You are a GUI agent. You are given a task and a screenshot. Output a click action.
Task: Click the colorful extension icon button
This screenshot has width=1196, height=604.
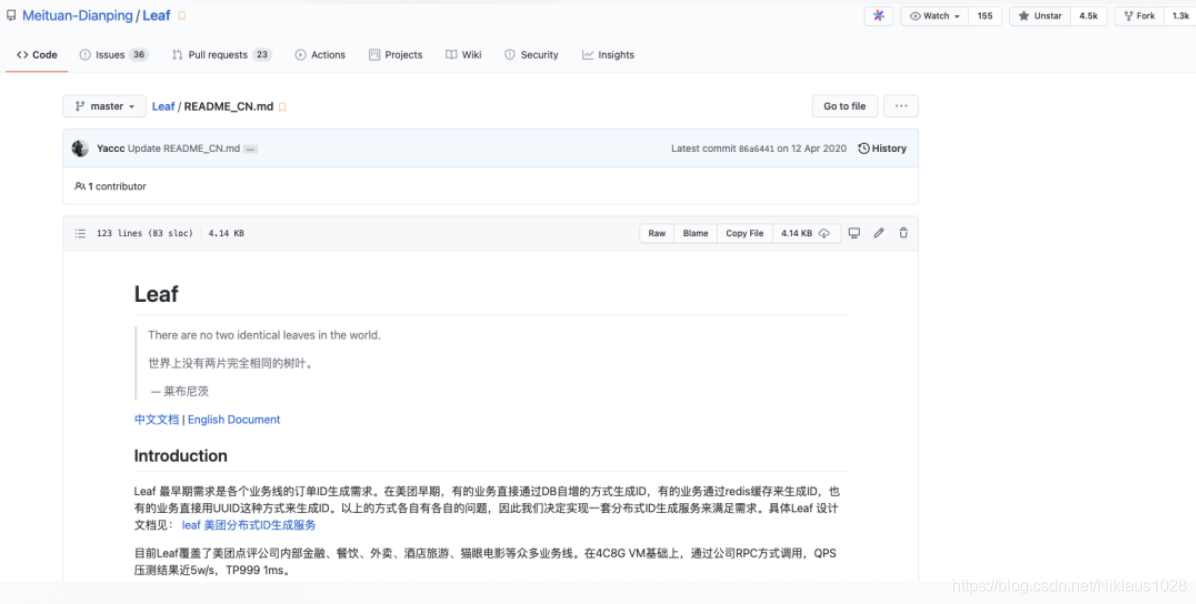pos(879,16)
